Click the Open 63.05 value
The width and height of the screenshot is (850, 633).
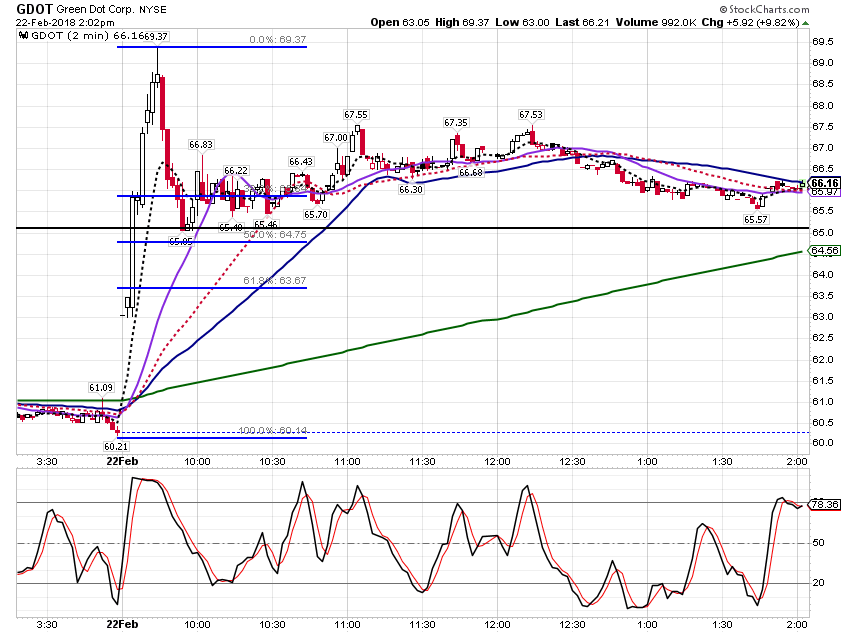pyautogui.click(x=400, y=22)
